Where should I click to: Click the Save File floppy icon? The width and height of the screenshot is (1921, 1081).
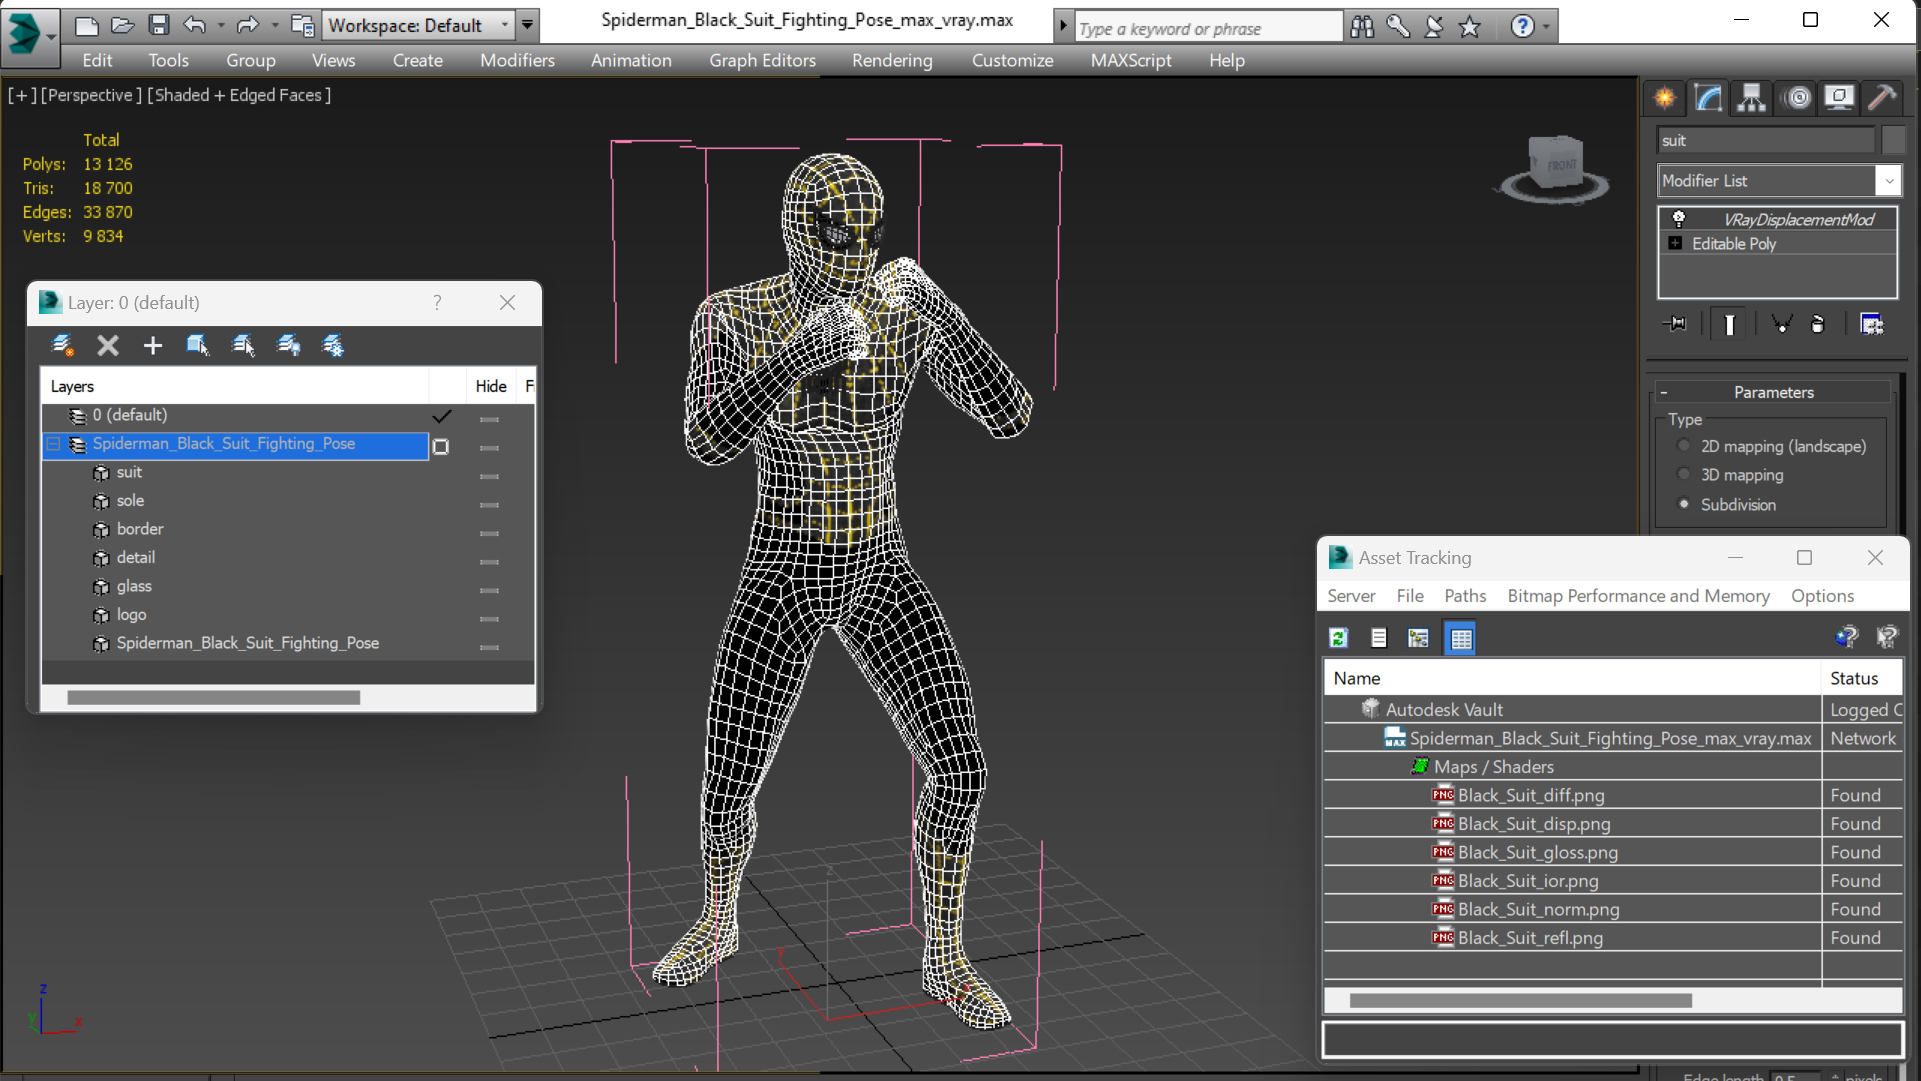[158, 25]
